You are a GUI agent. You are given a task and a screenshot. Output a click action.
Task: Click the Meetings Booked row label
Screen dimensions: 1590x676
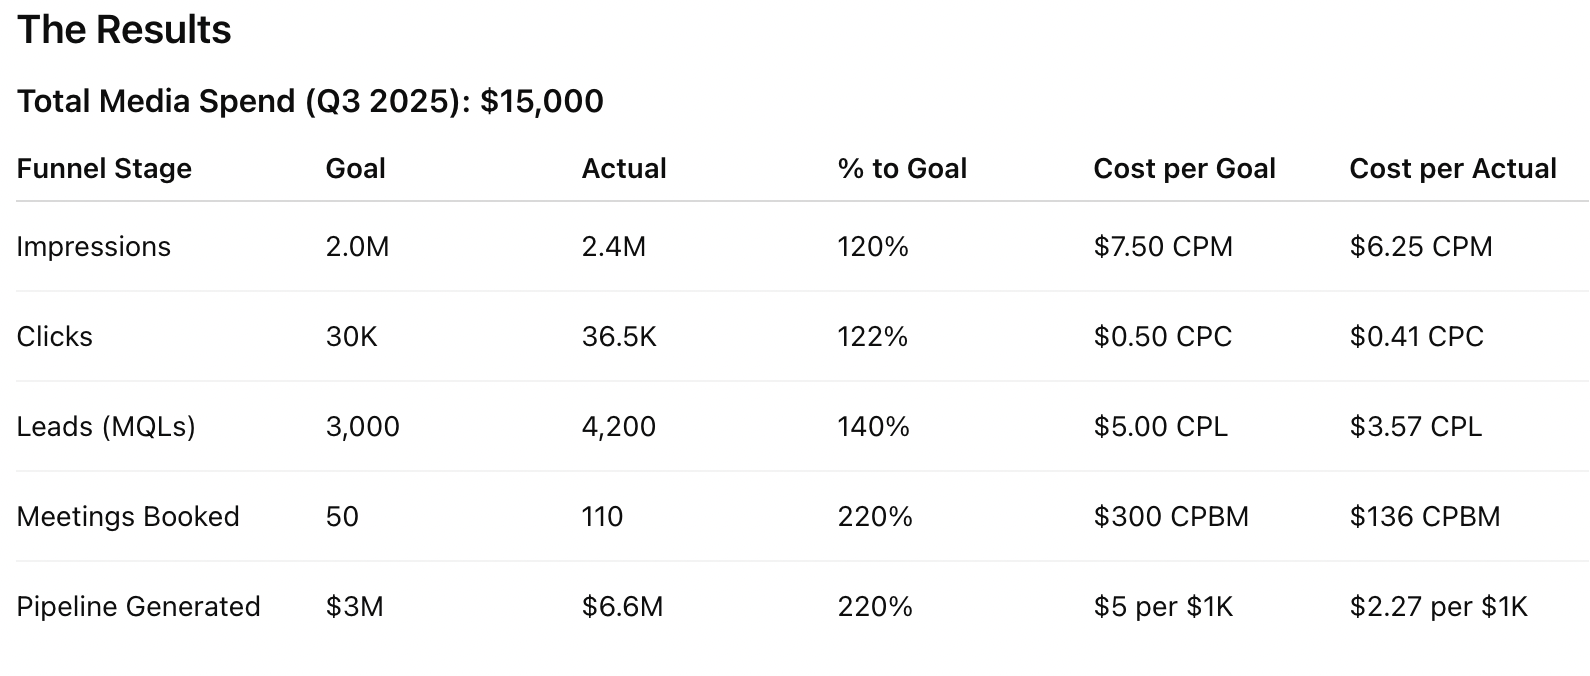click(x=128, y=516)
